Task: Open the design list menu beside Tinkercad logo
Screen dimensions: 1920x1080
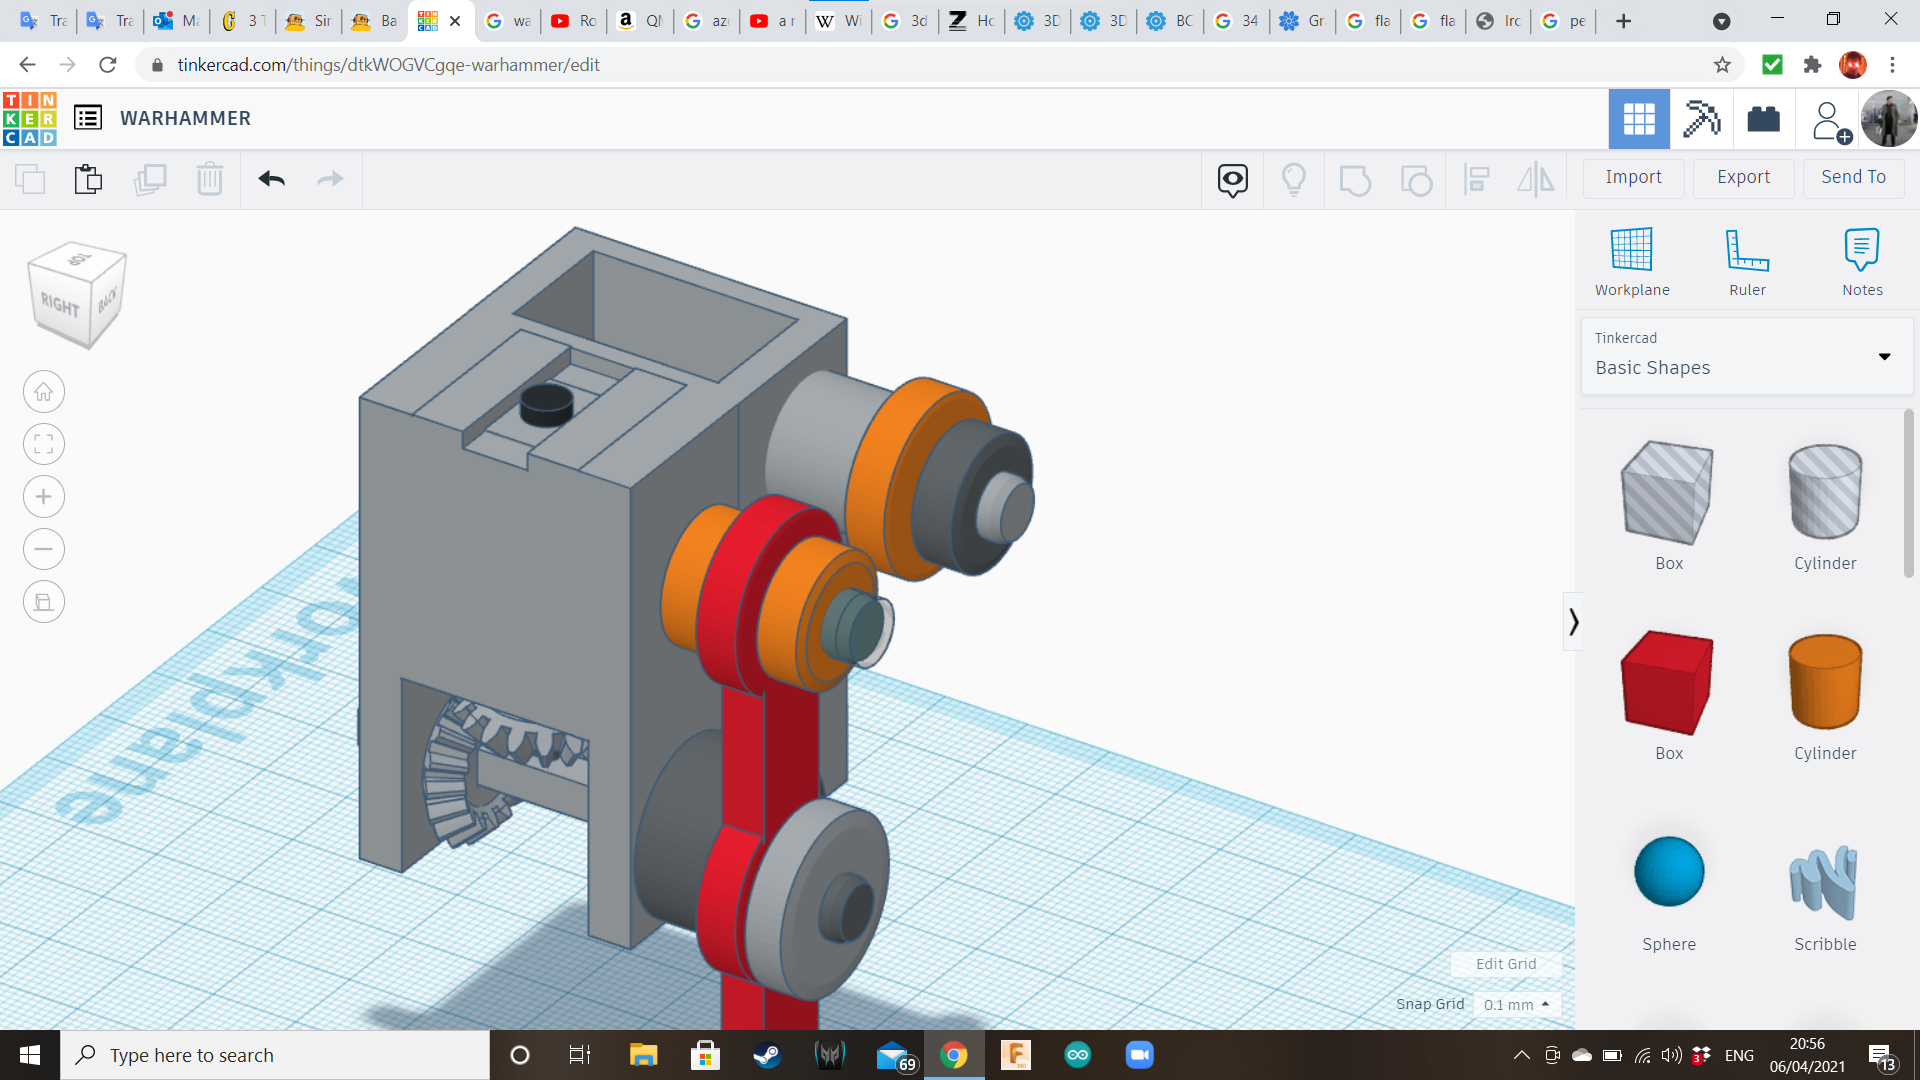Action: click(x=89, y=117)
